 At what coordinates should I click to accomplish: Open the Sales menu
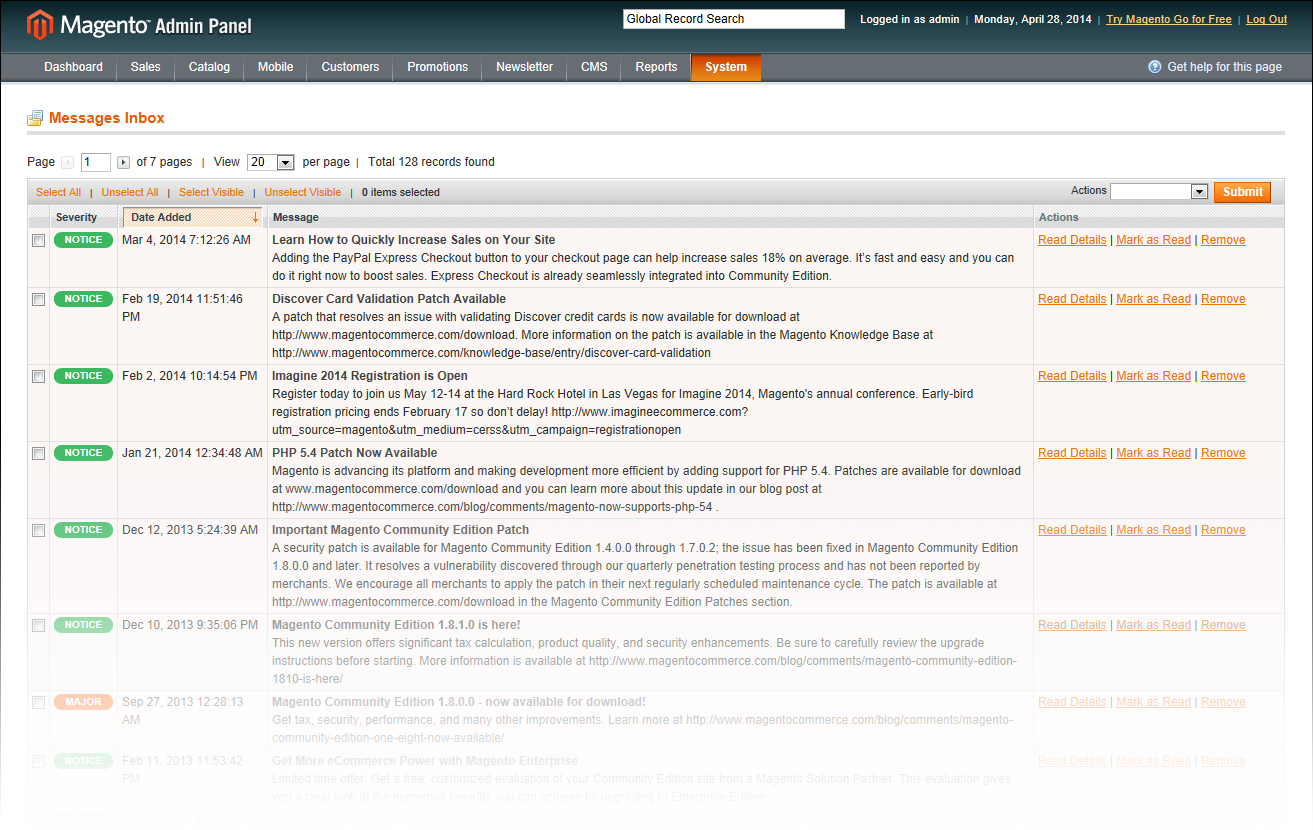[145, 67]
